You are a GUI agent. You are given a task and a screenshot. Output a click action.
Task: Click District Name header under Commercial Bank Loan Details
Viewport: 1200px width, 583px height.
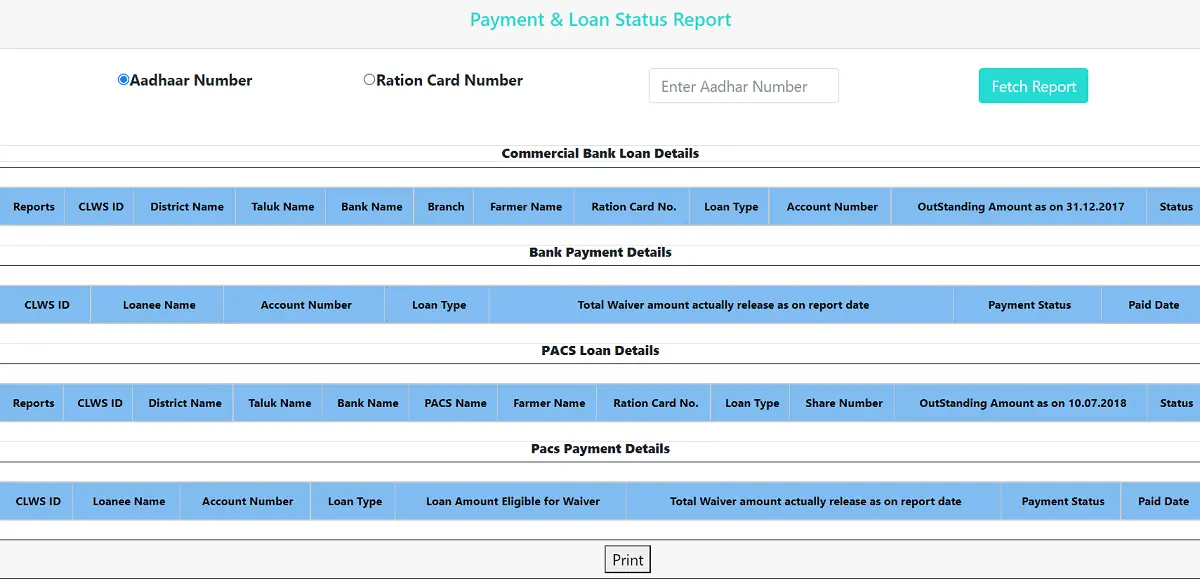tap(186, 207)
